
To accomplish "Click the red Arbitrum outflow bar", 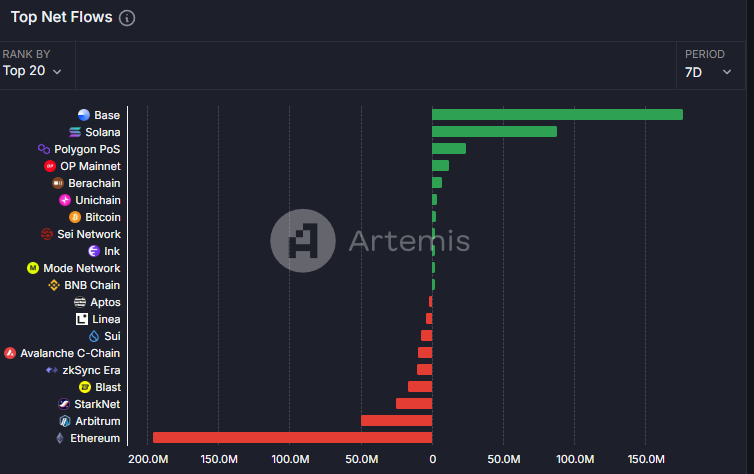I will point(396,421).
